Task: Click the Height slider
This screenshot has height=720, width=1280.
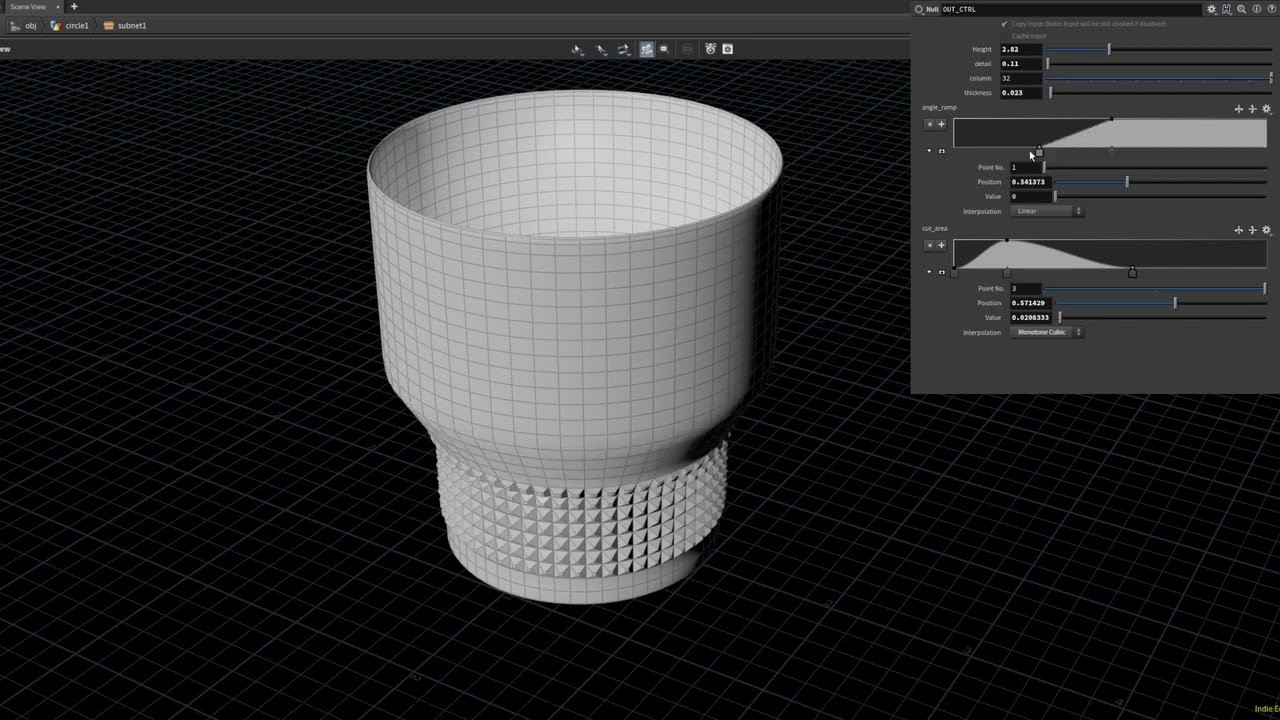Action: click(1158, 49)
